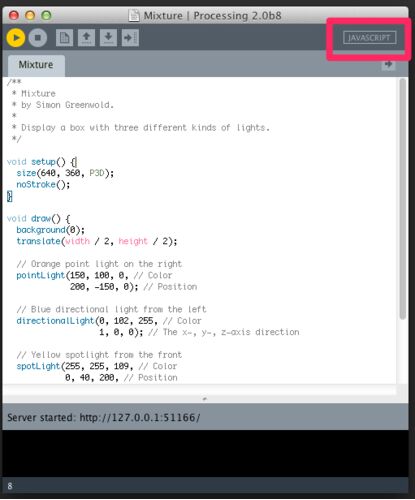The width and height of the screenshot is (415, 500).
Task: Close the Processing window
Action: pos(14,15)
